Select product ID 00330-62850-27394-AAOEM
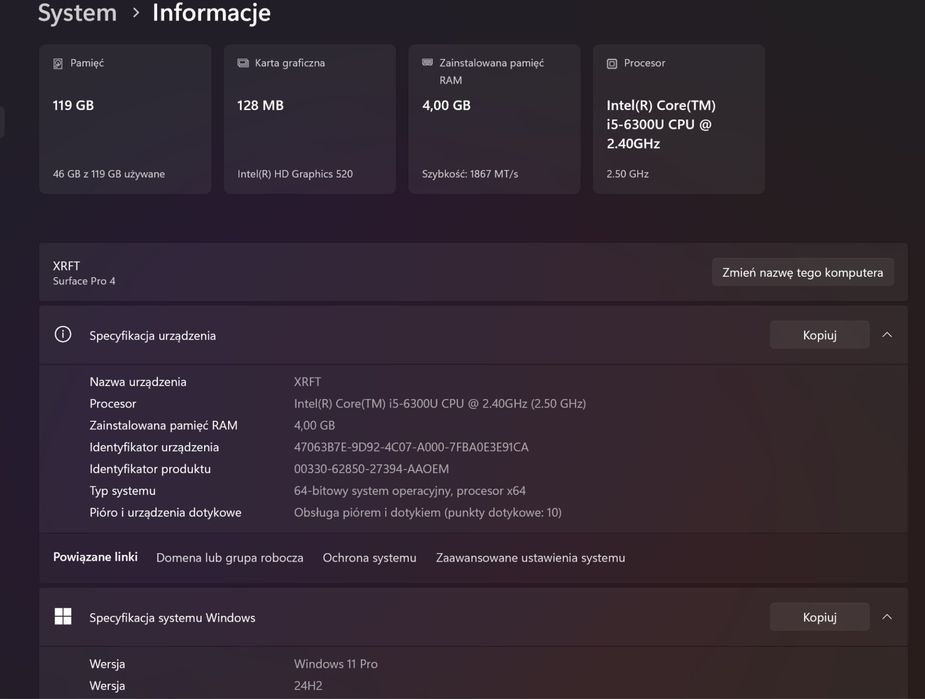Image resolution: width=925 pixels, height=699 pixels. pyautogui.click(x=371, y=469)
